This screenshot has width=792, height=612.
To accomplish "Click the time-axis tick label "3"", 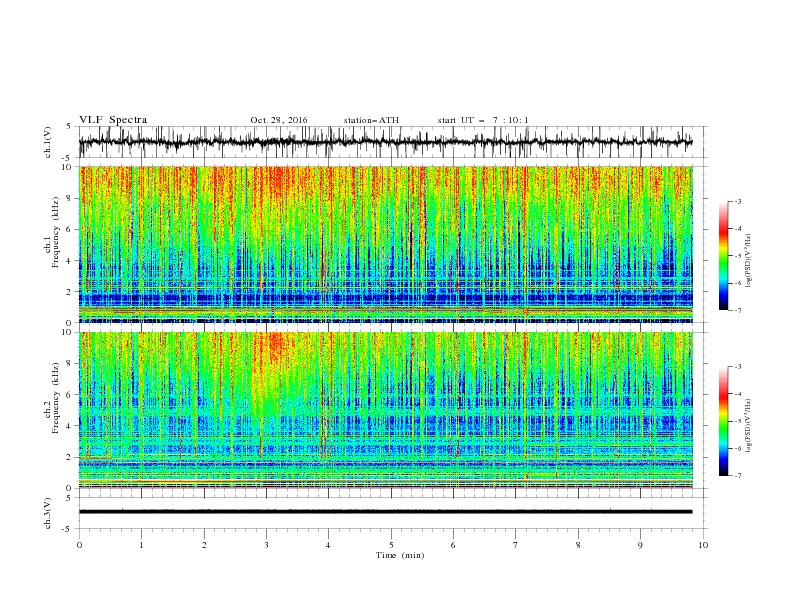I will click(x=266, y=545).
